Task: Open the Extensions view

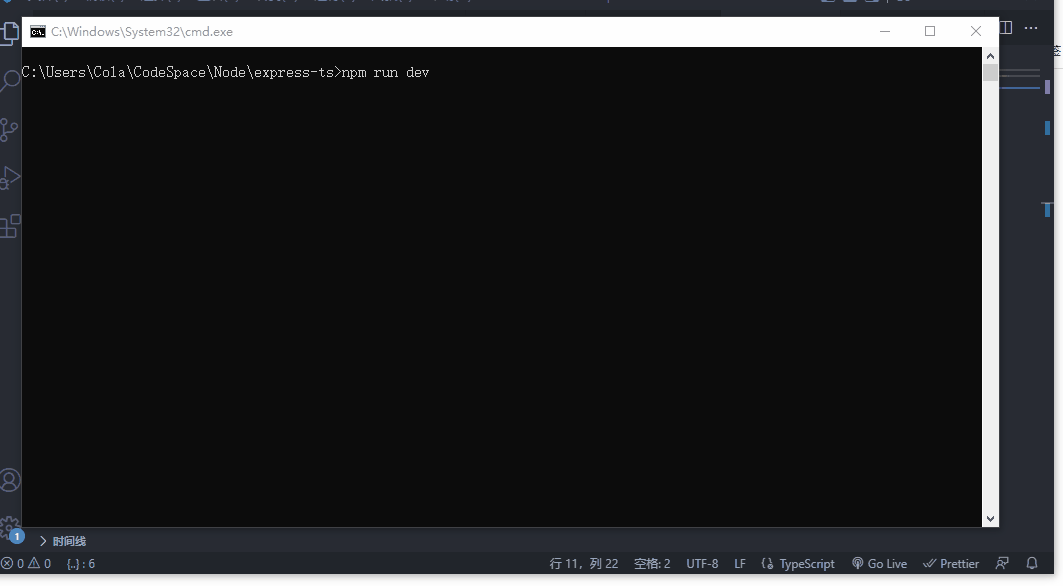Action: click(9, 226)
